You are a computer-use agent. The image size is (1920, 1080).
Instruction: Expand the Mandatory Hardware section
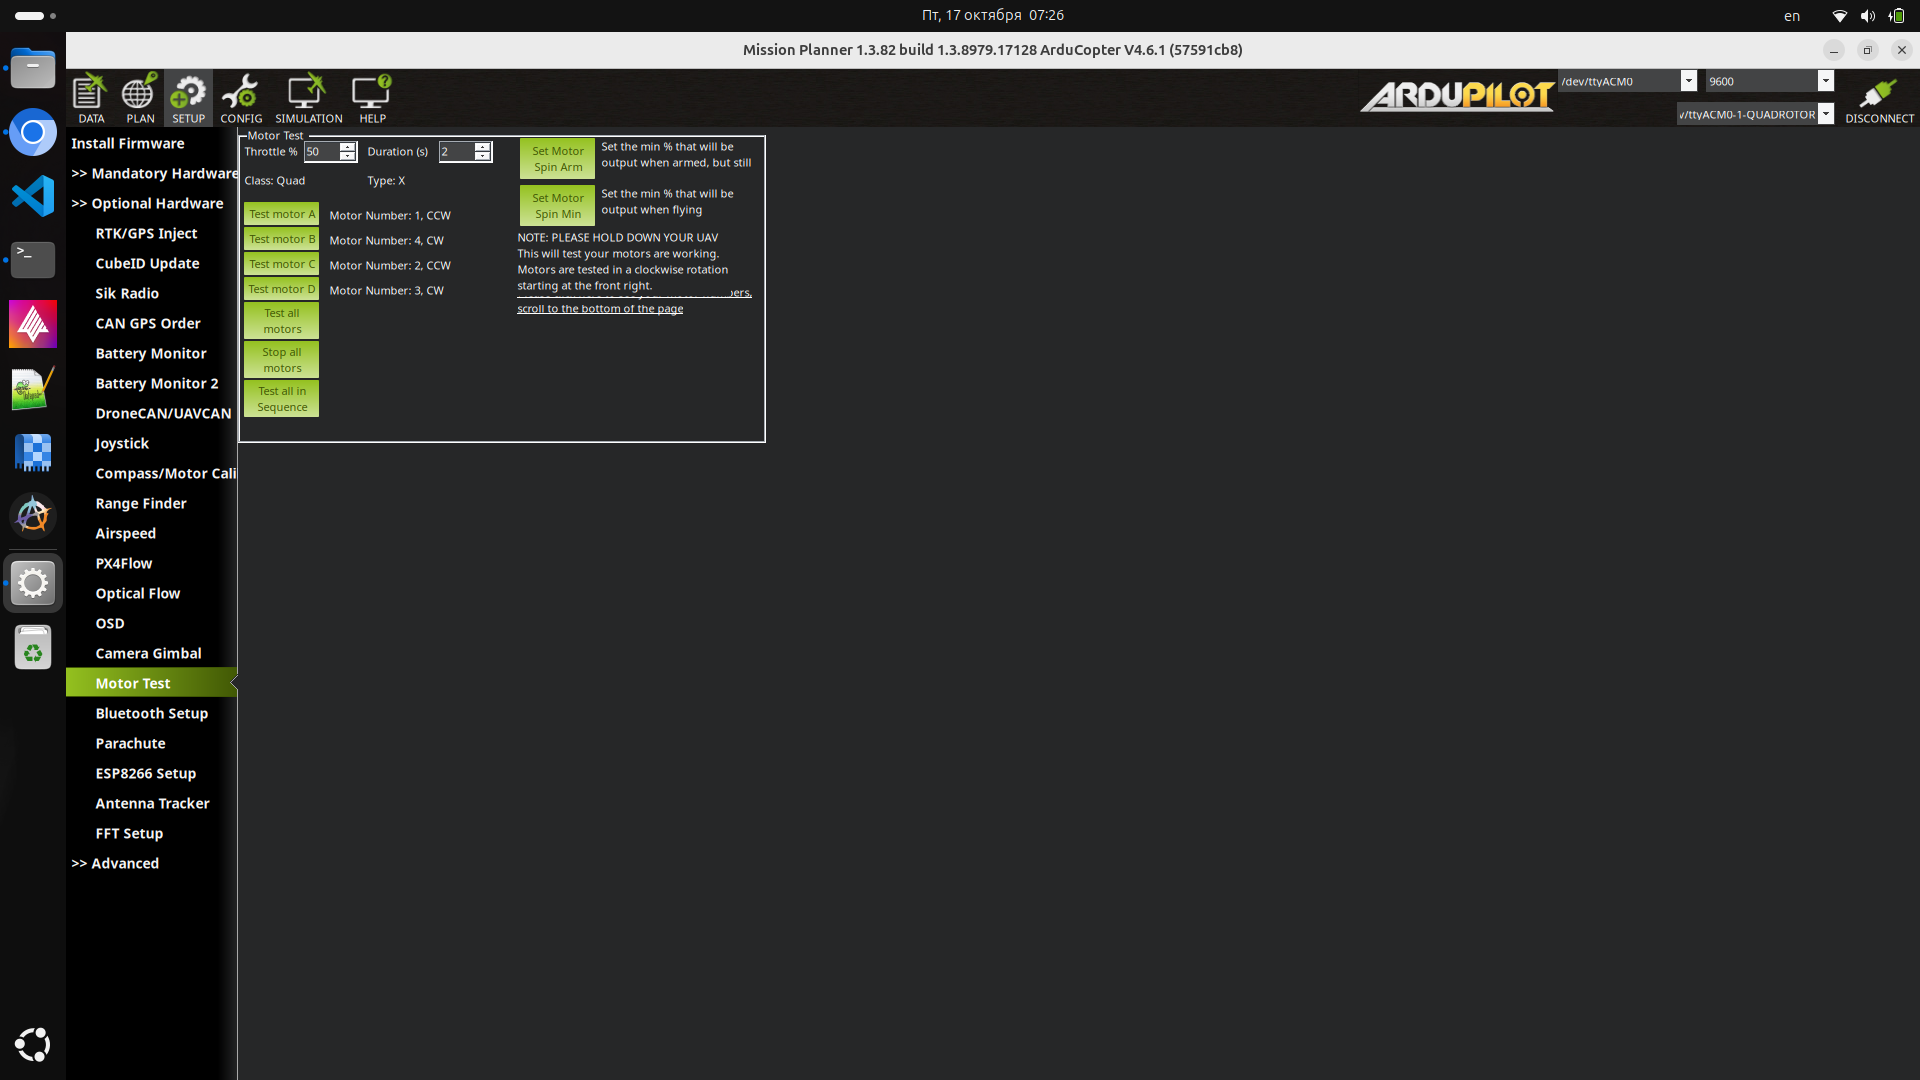(154, 173)
